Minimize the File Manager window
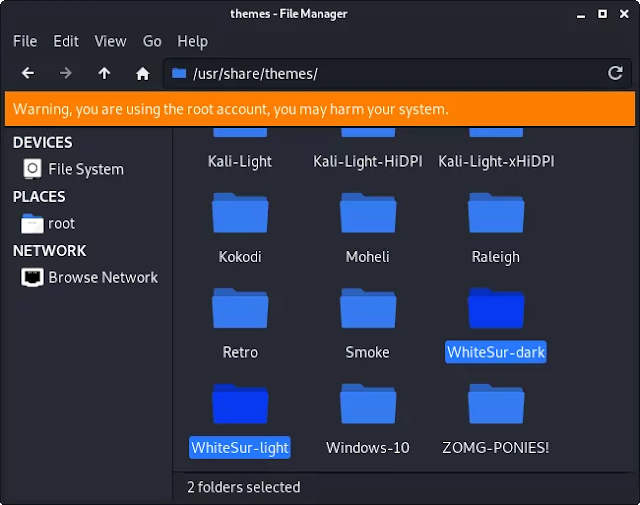640x505 pixels. click(x=581, y=15)
